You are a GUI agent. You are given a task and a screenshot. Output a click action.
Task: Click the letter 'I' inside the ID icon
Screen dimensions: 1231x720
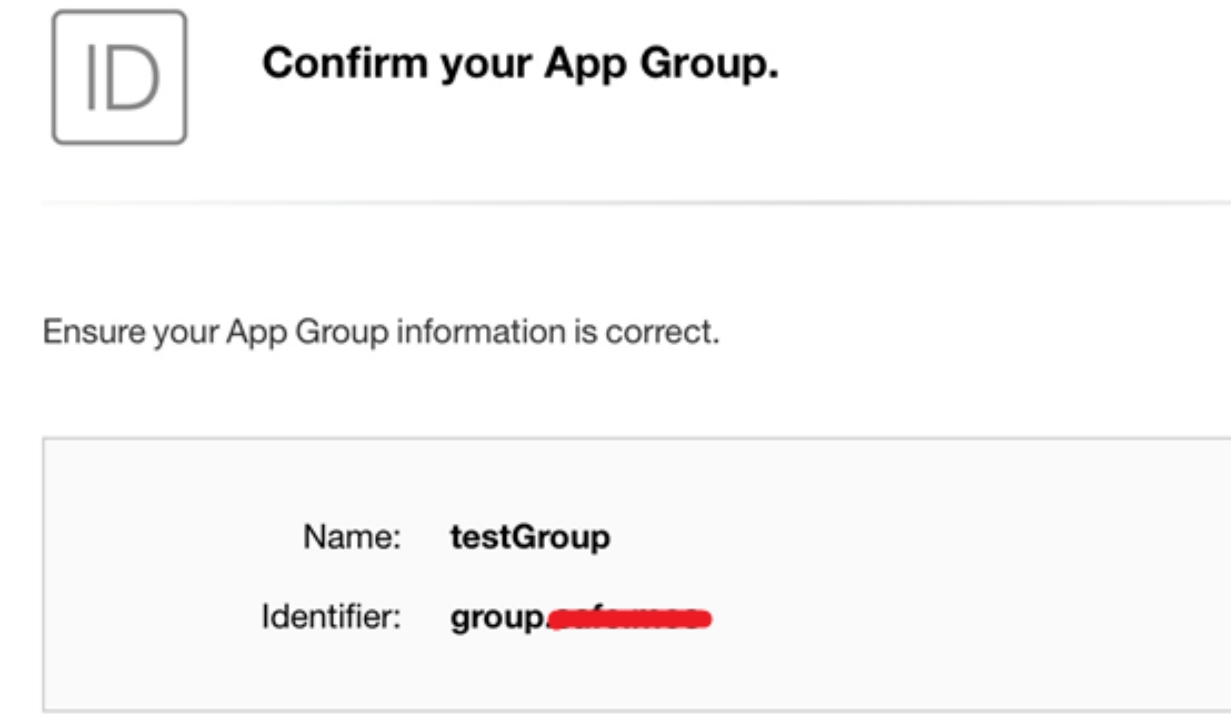(90, 78)
